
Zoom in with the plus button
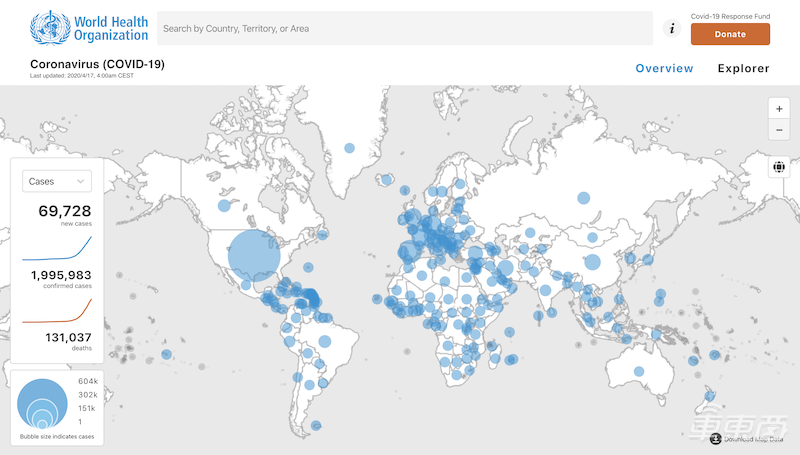(x=779, y=109)
